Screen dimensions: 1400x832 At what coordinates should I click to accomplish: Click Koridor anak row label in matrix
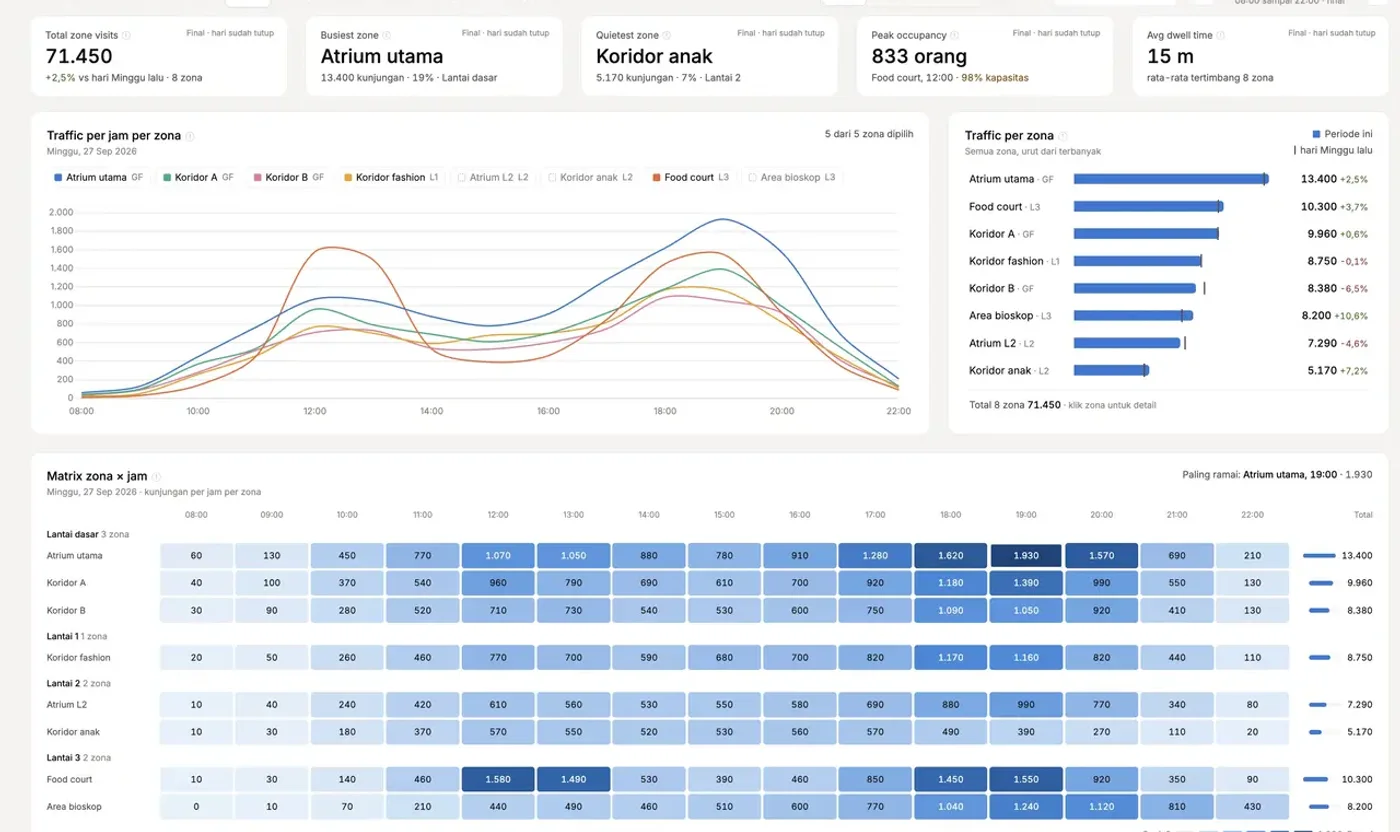[x=73, y=732]
